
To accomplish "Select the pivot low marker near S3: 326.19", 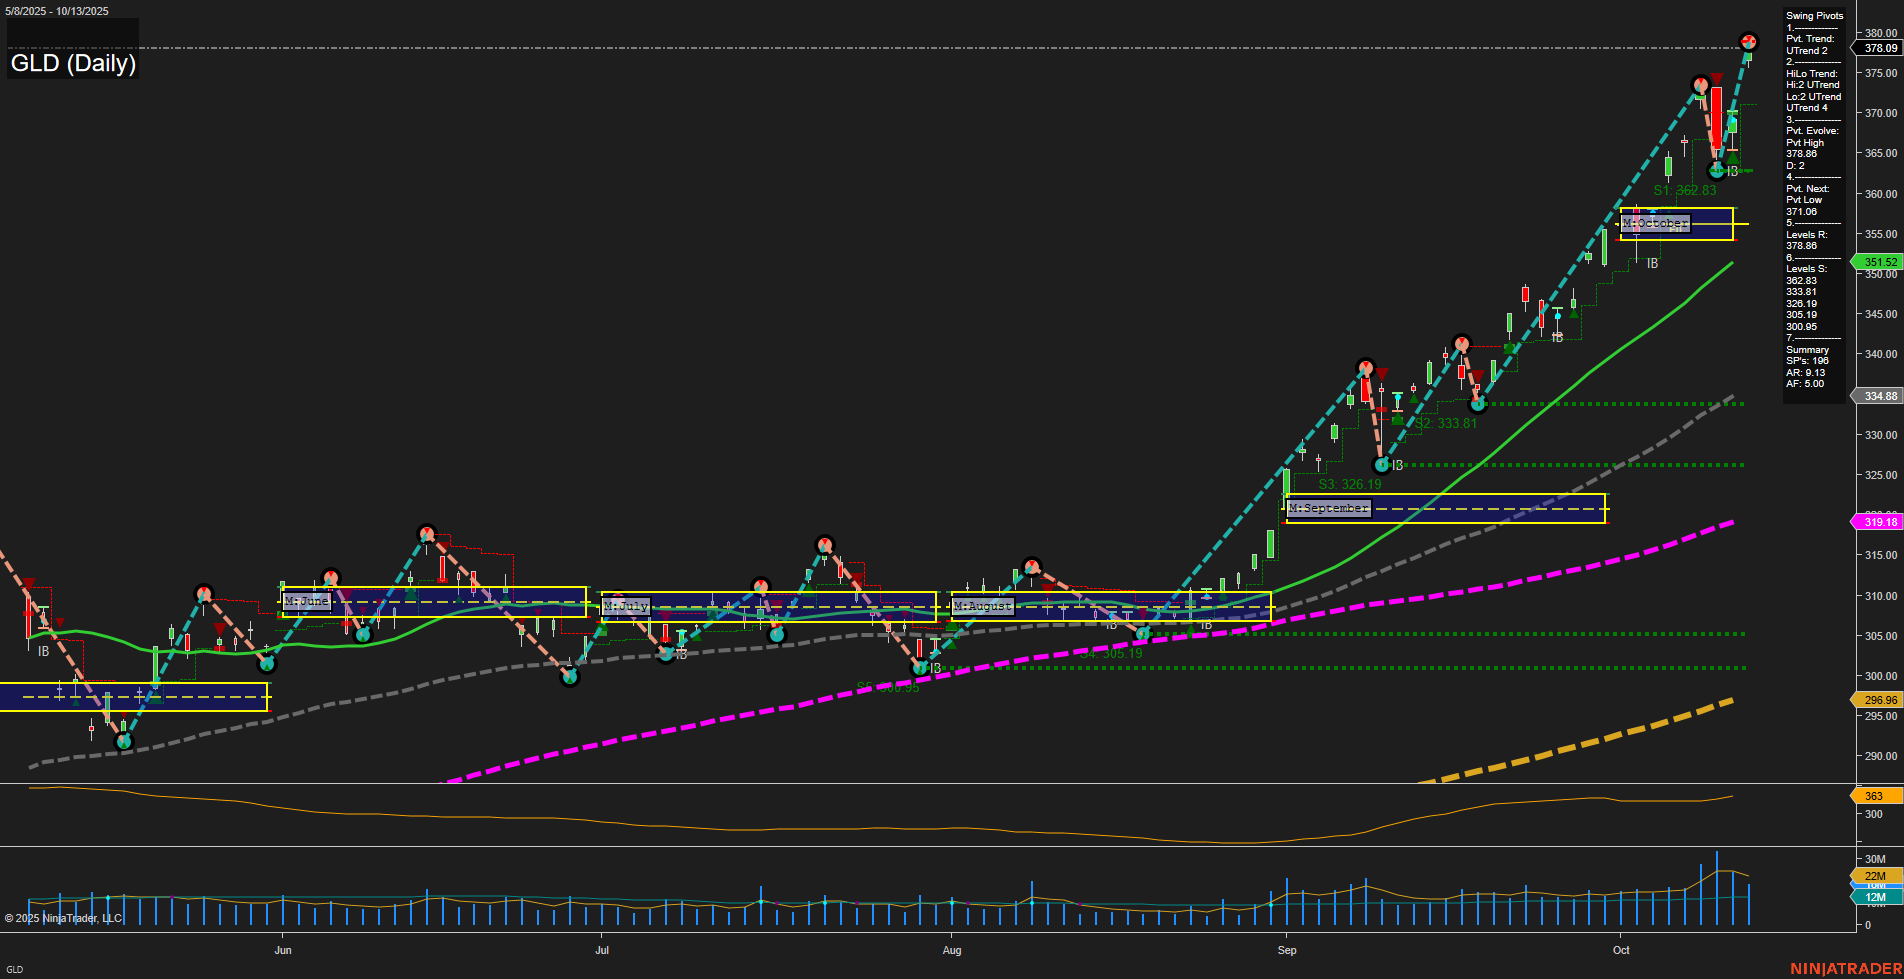I will [x=1382, y=464].
